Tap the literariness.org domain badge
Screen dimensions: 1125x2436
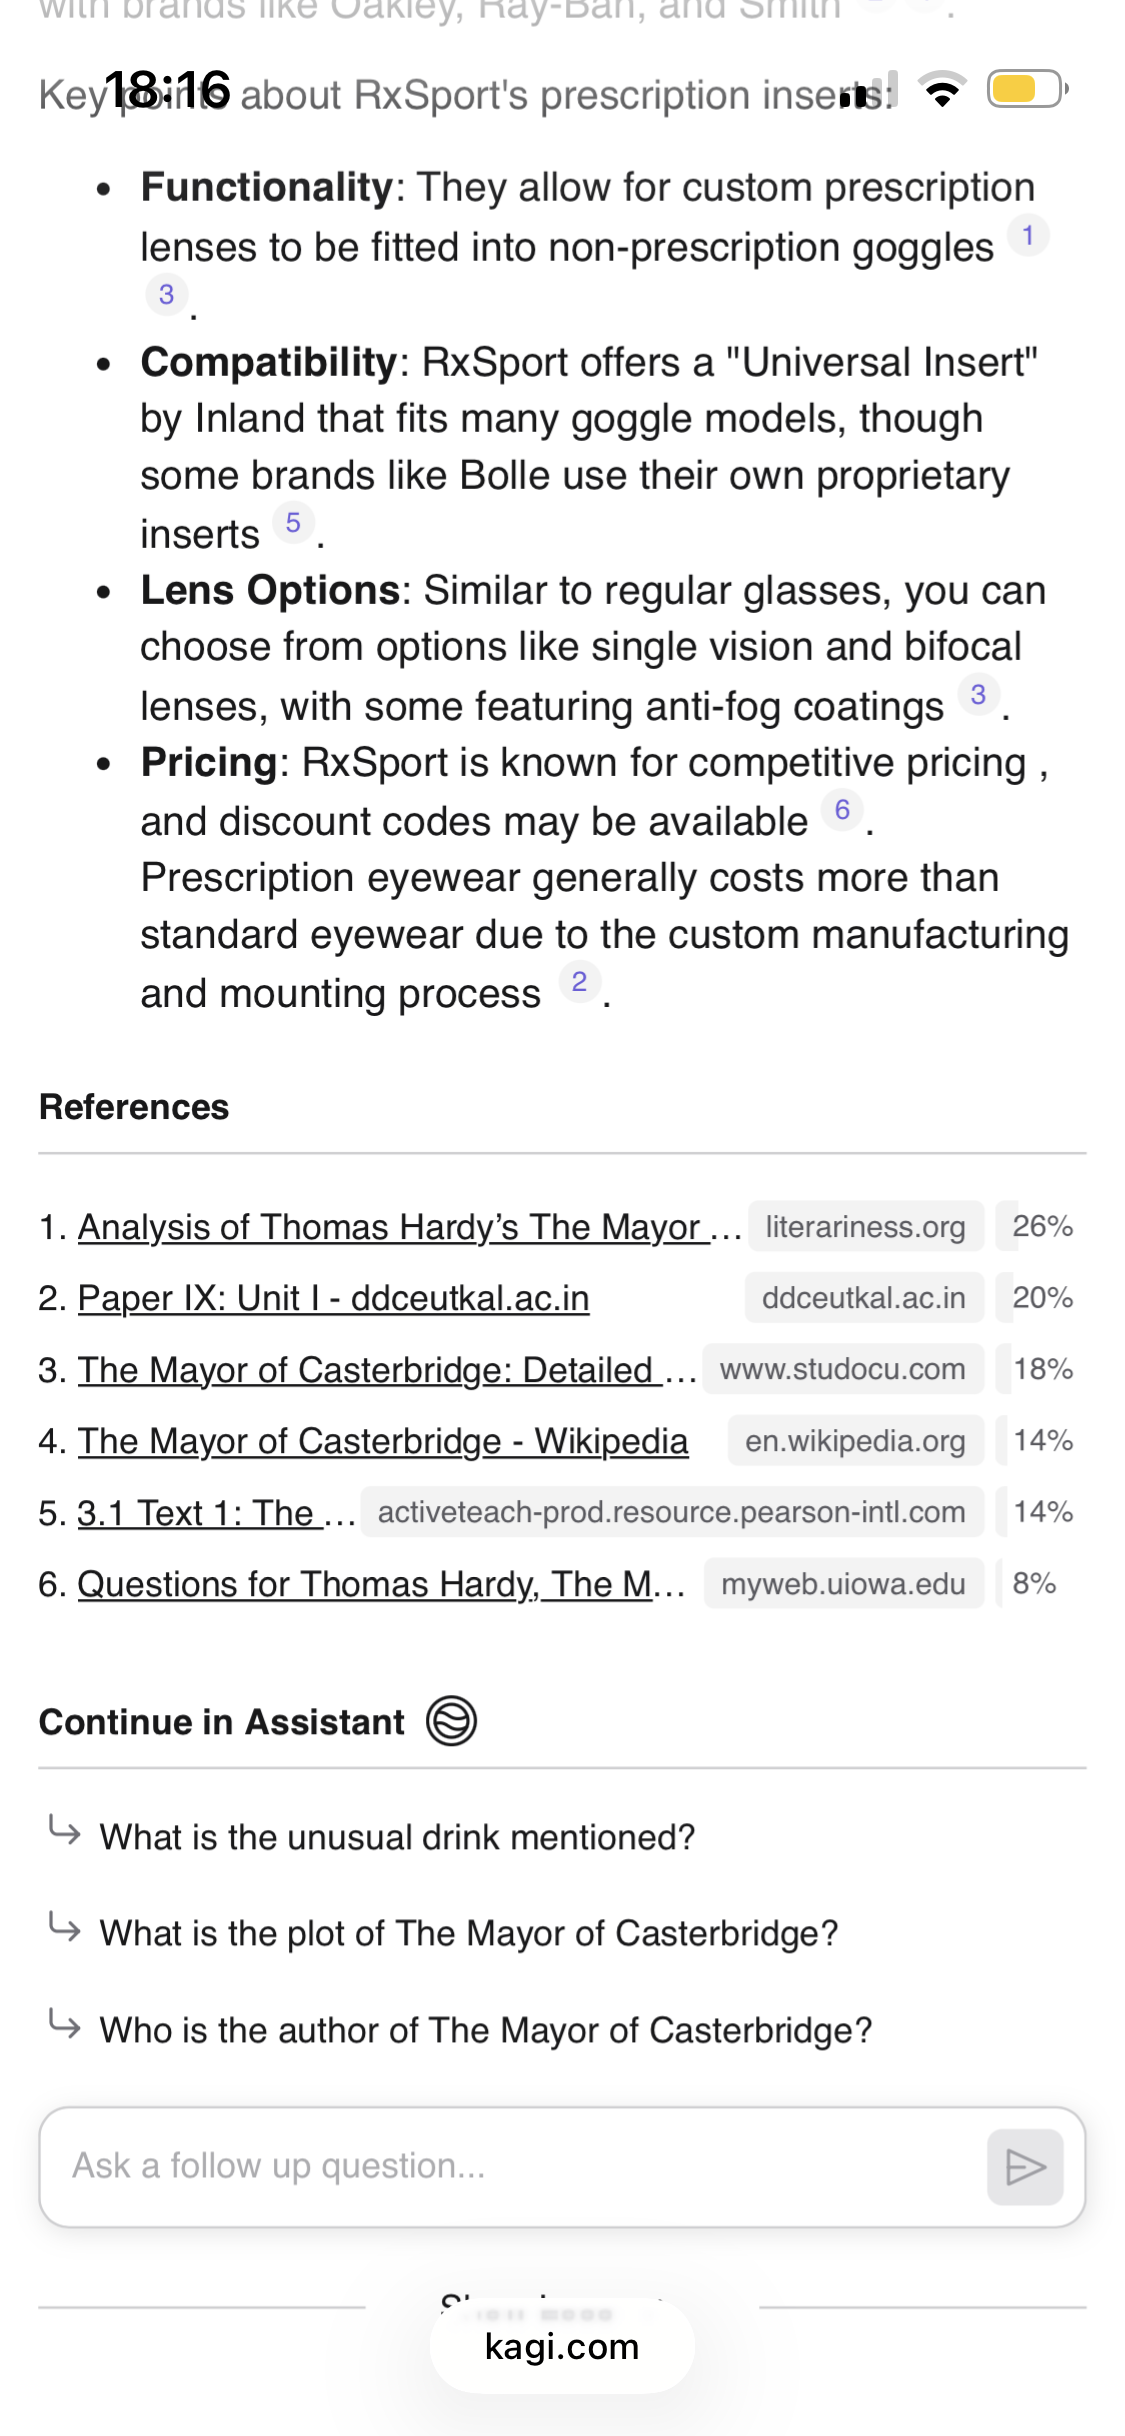(x=865, y=1227)
